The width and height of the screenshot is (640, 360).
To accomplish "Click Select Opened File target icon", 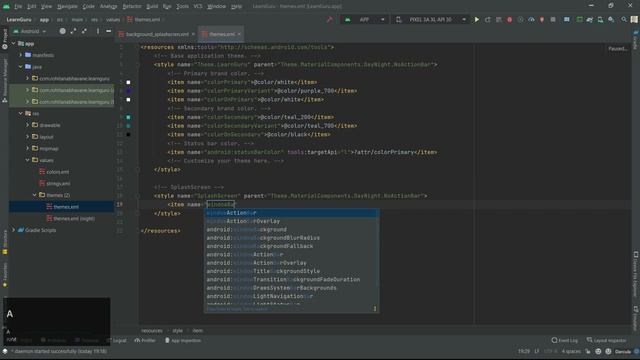I will (x=62, y=31).
